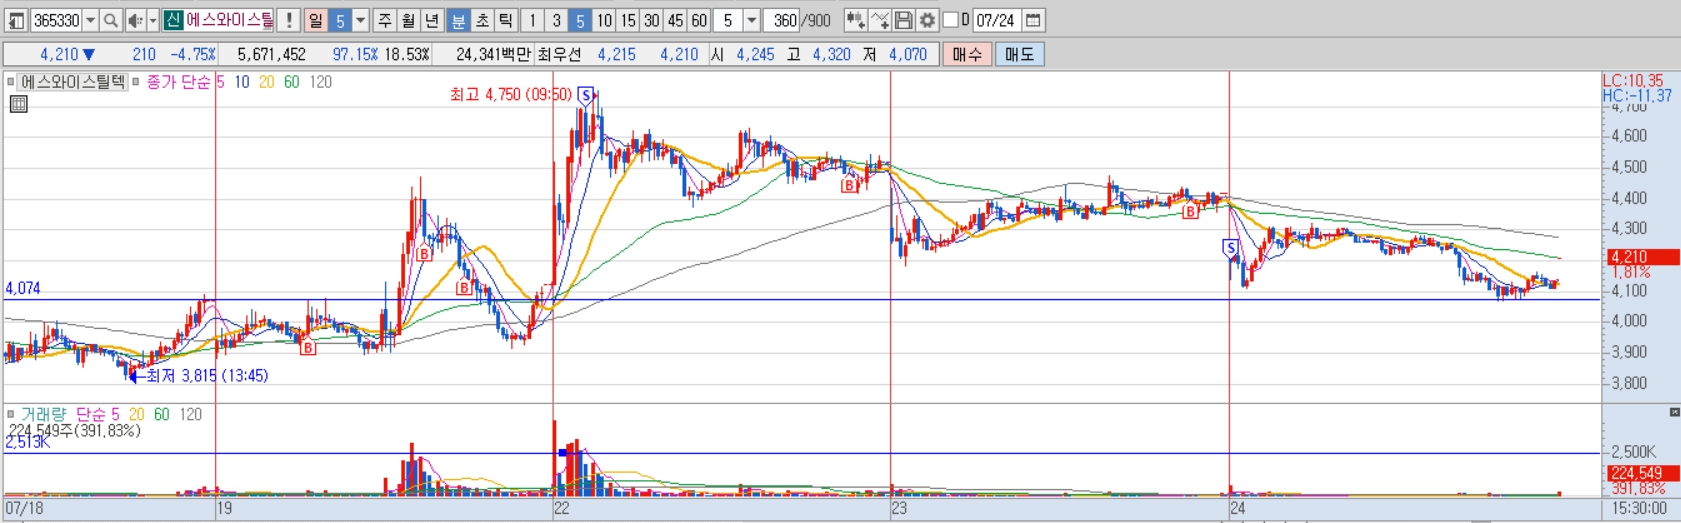Select highlighted 5 minute interval
The image size is (1681, 523).
pyautogui.click(x=581, y=20)
